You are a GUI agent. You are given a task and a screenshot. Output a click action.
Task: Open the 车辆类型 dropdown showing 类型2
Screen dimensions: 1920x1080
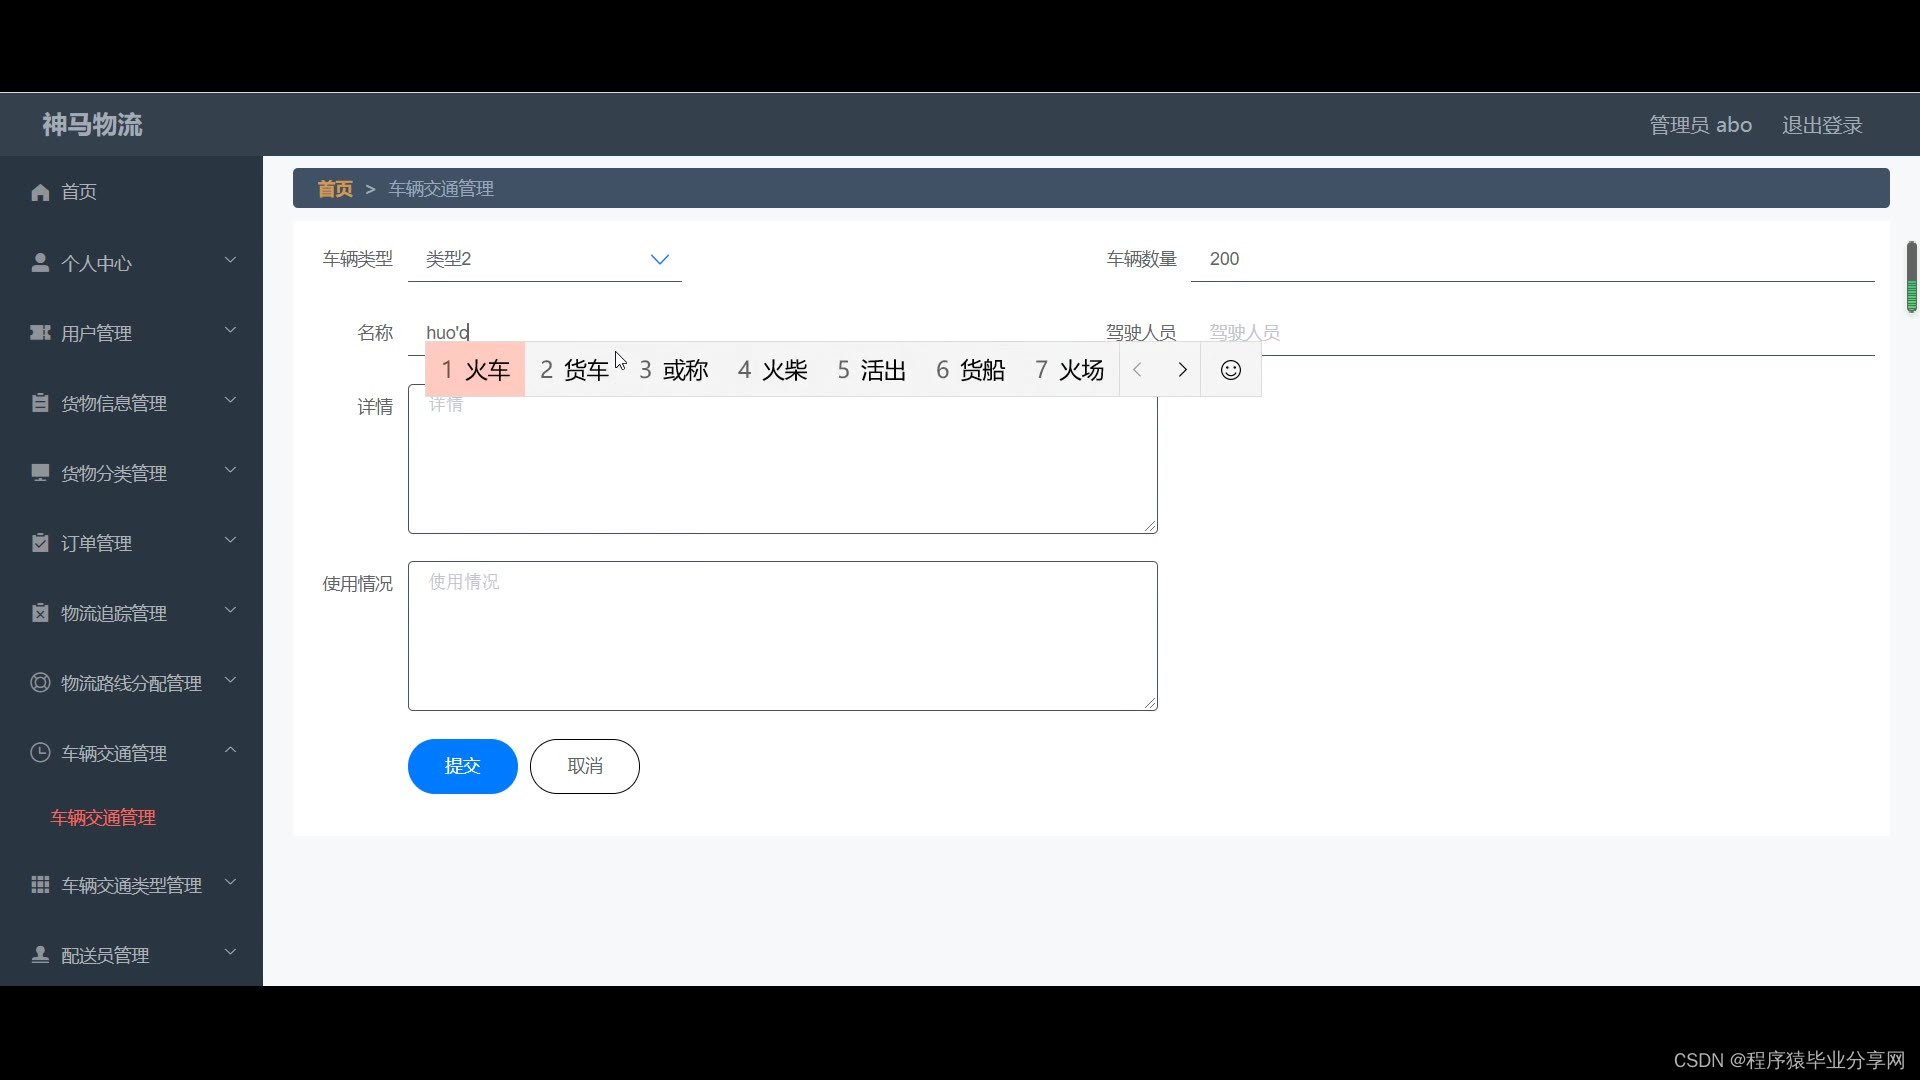(545, 259)
